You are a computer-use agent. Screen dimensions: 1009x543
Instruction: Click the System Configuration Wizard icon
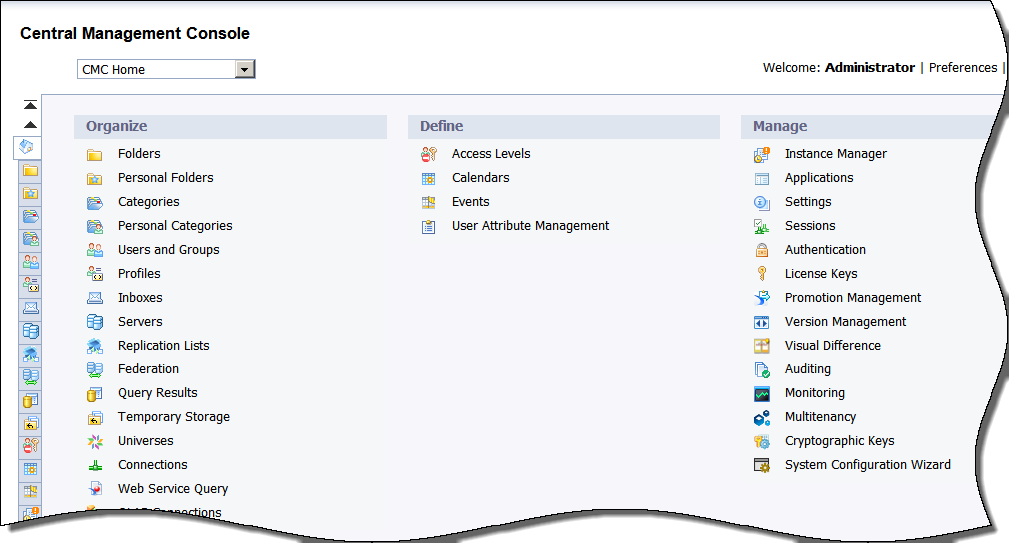(762, 465)
